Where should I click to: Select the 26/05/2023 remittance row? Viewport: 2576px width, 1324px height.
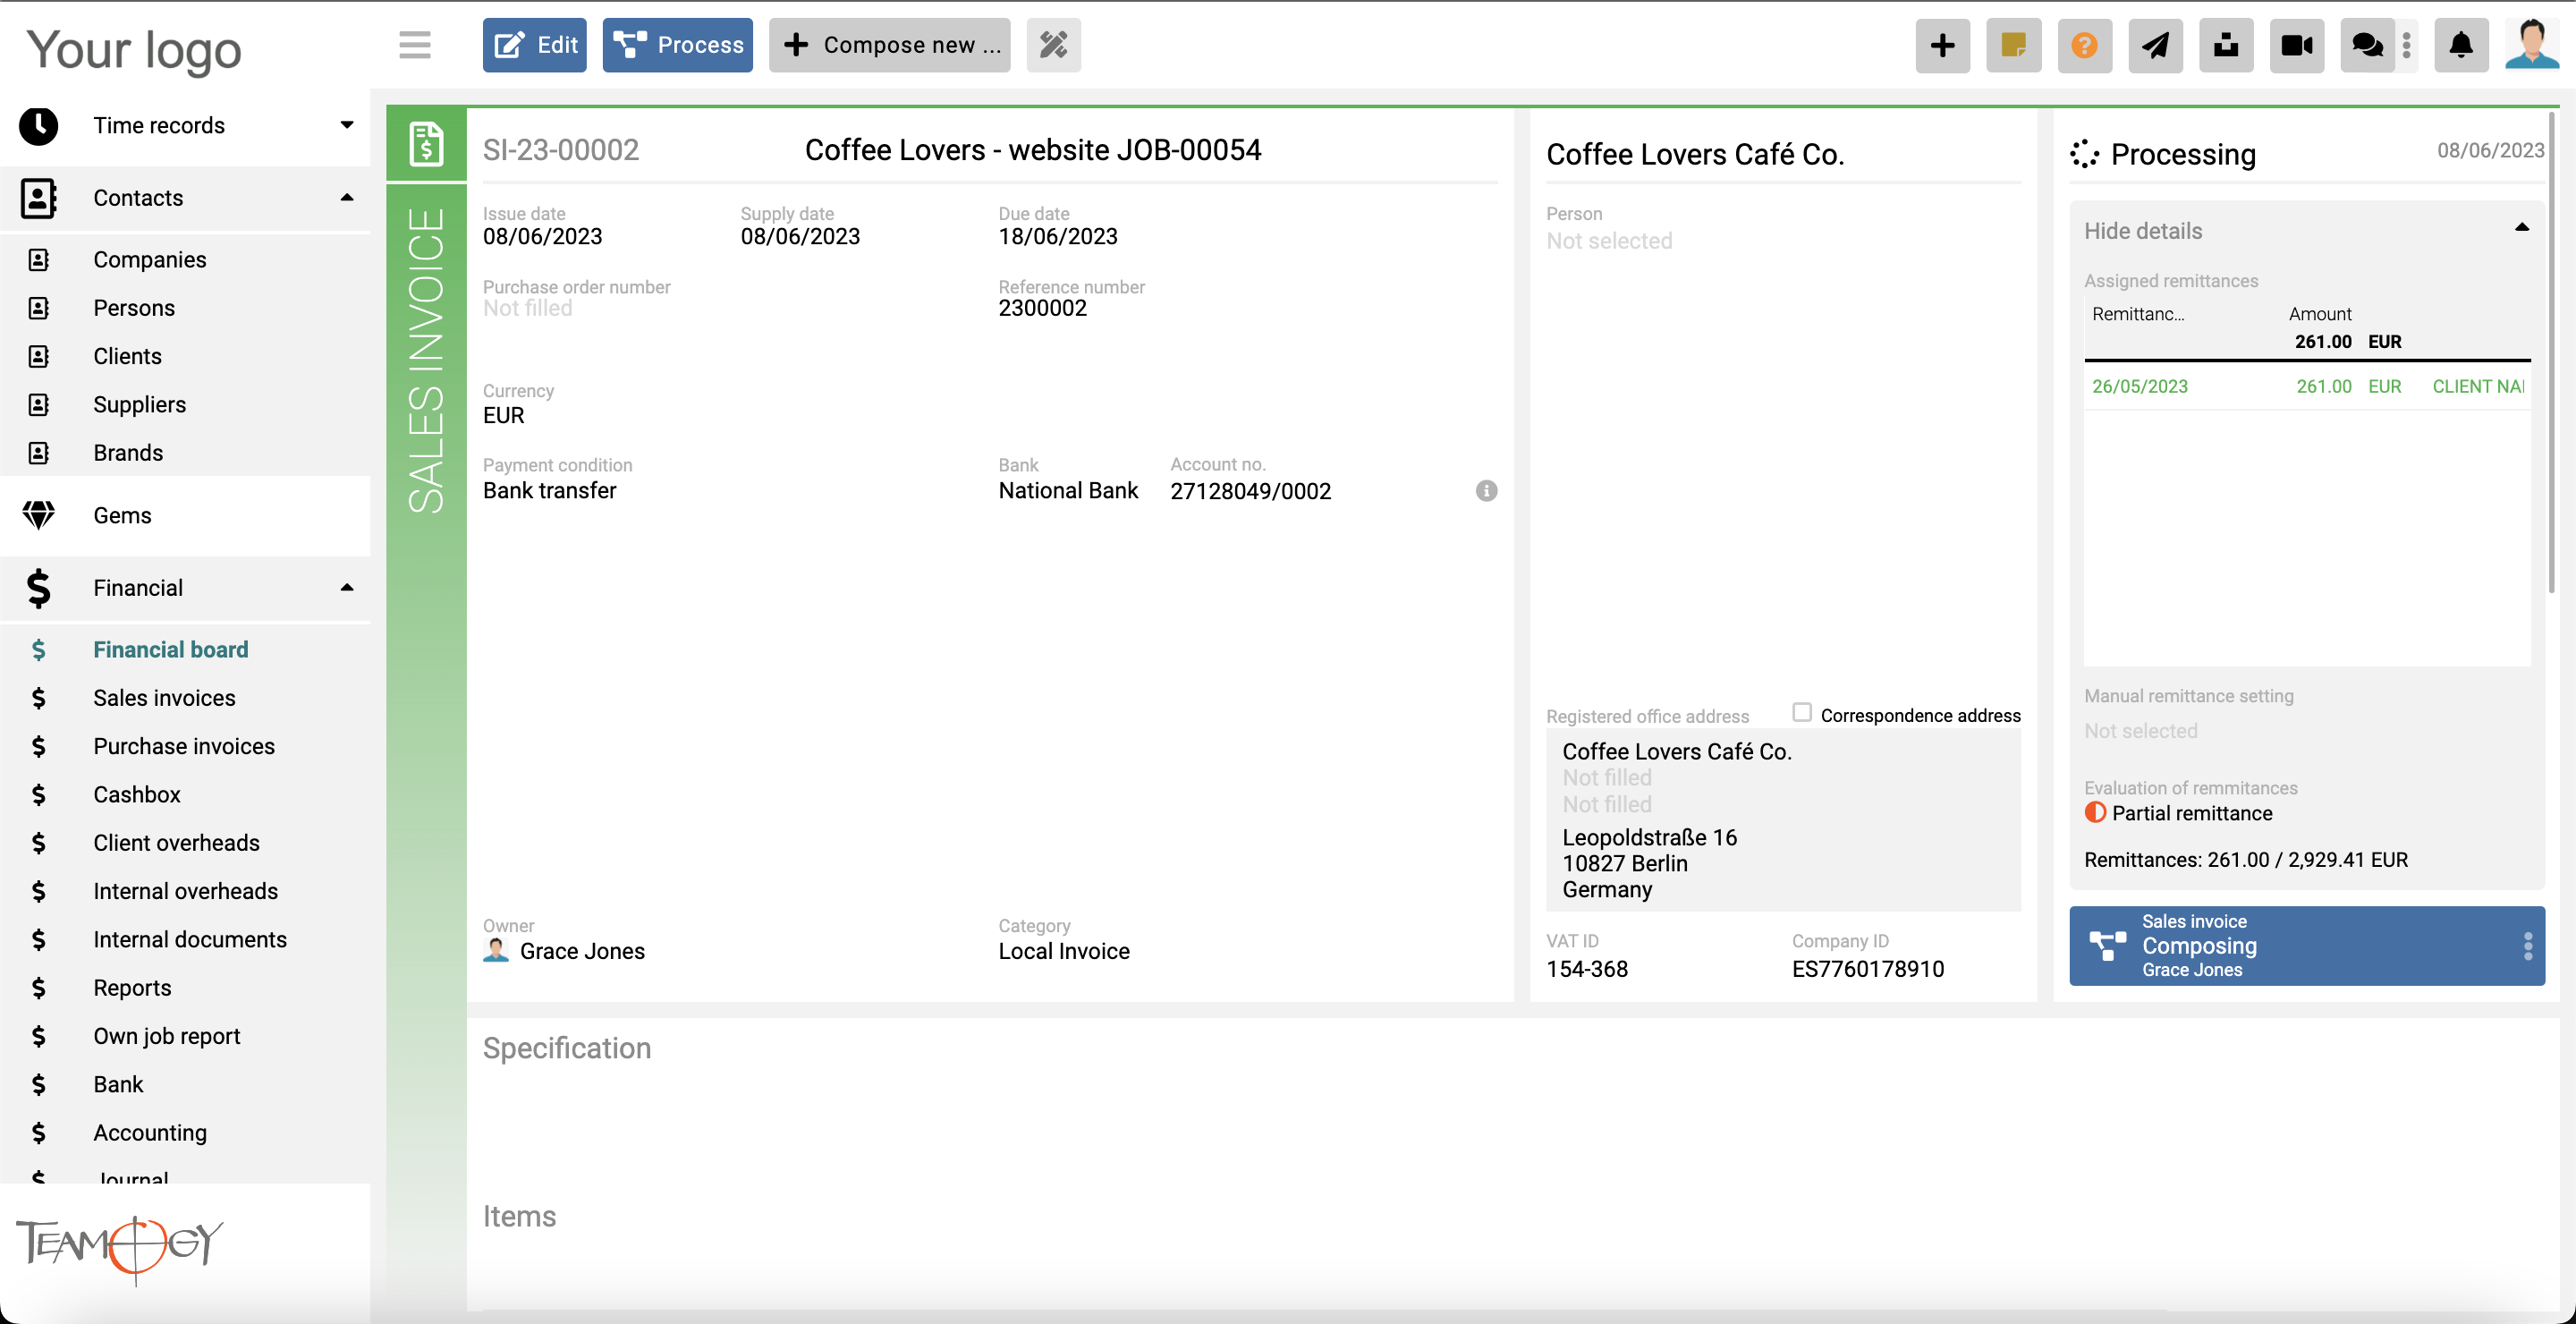tap(2307, 387)
